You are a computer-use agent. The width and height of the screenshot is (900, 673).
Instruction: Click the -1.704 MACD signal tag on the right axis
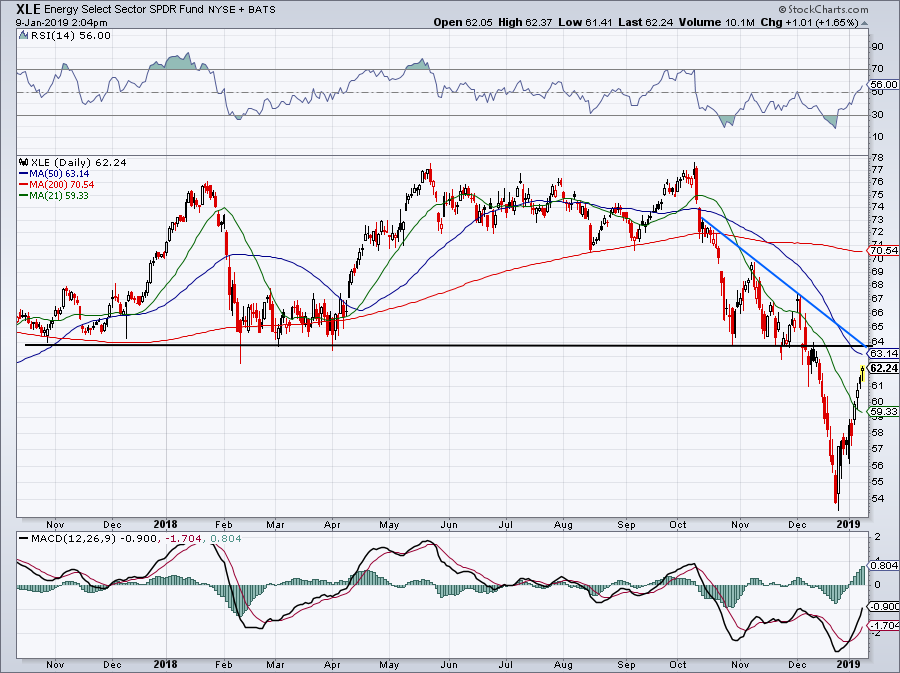coord(885,625)
